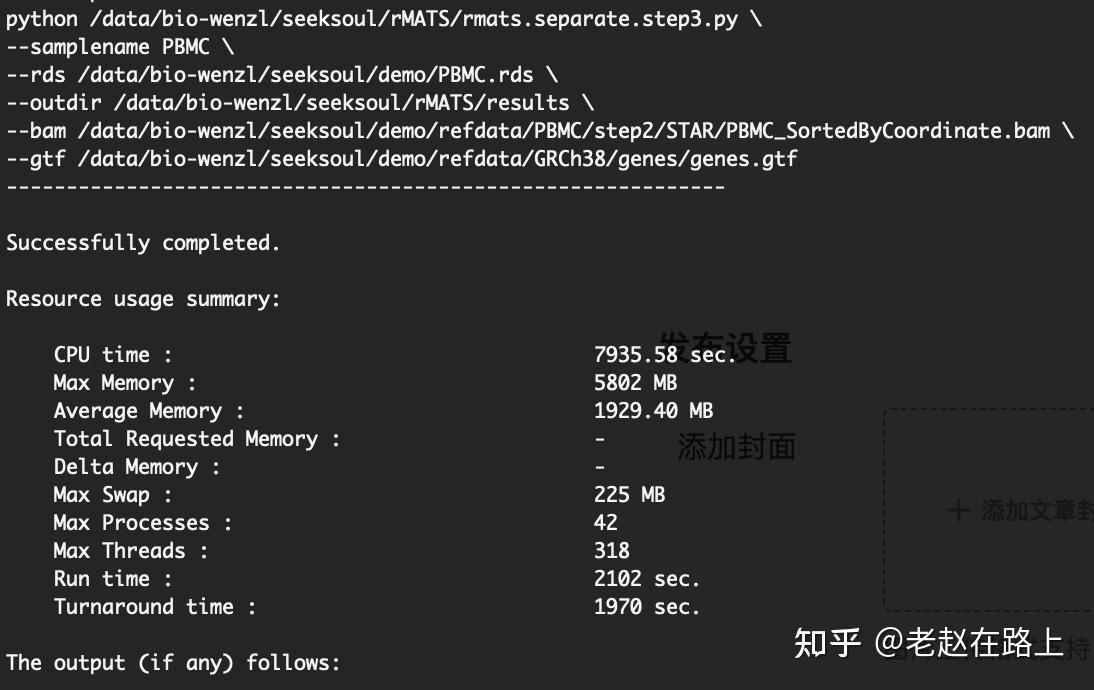The image size is (1094, 690).
Task: Click the Average Memory value 1929.40 MB
Action: pos(653,411)
